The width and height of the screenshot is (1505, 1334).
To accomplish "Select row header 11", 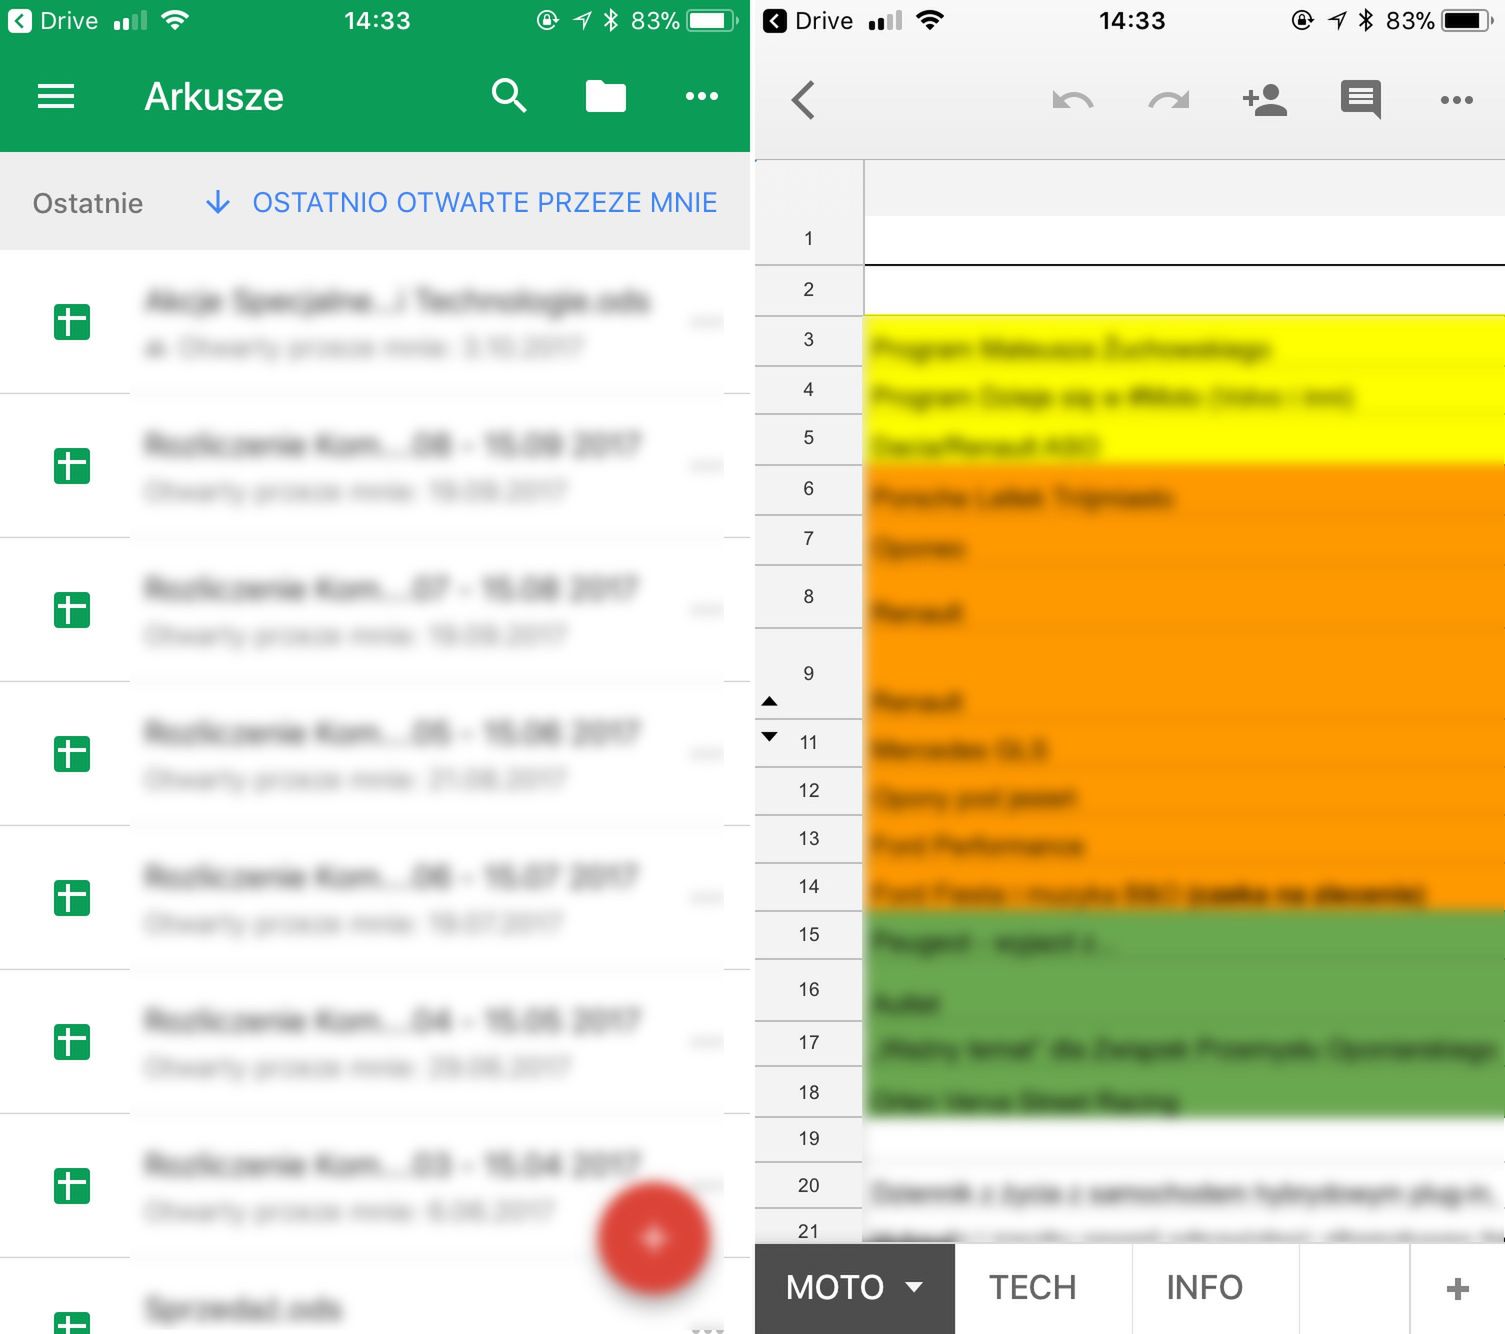I will [809, 743].
